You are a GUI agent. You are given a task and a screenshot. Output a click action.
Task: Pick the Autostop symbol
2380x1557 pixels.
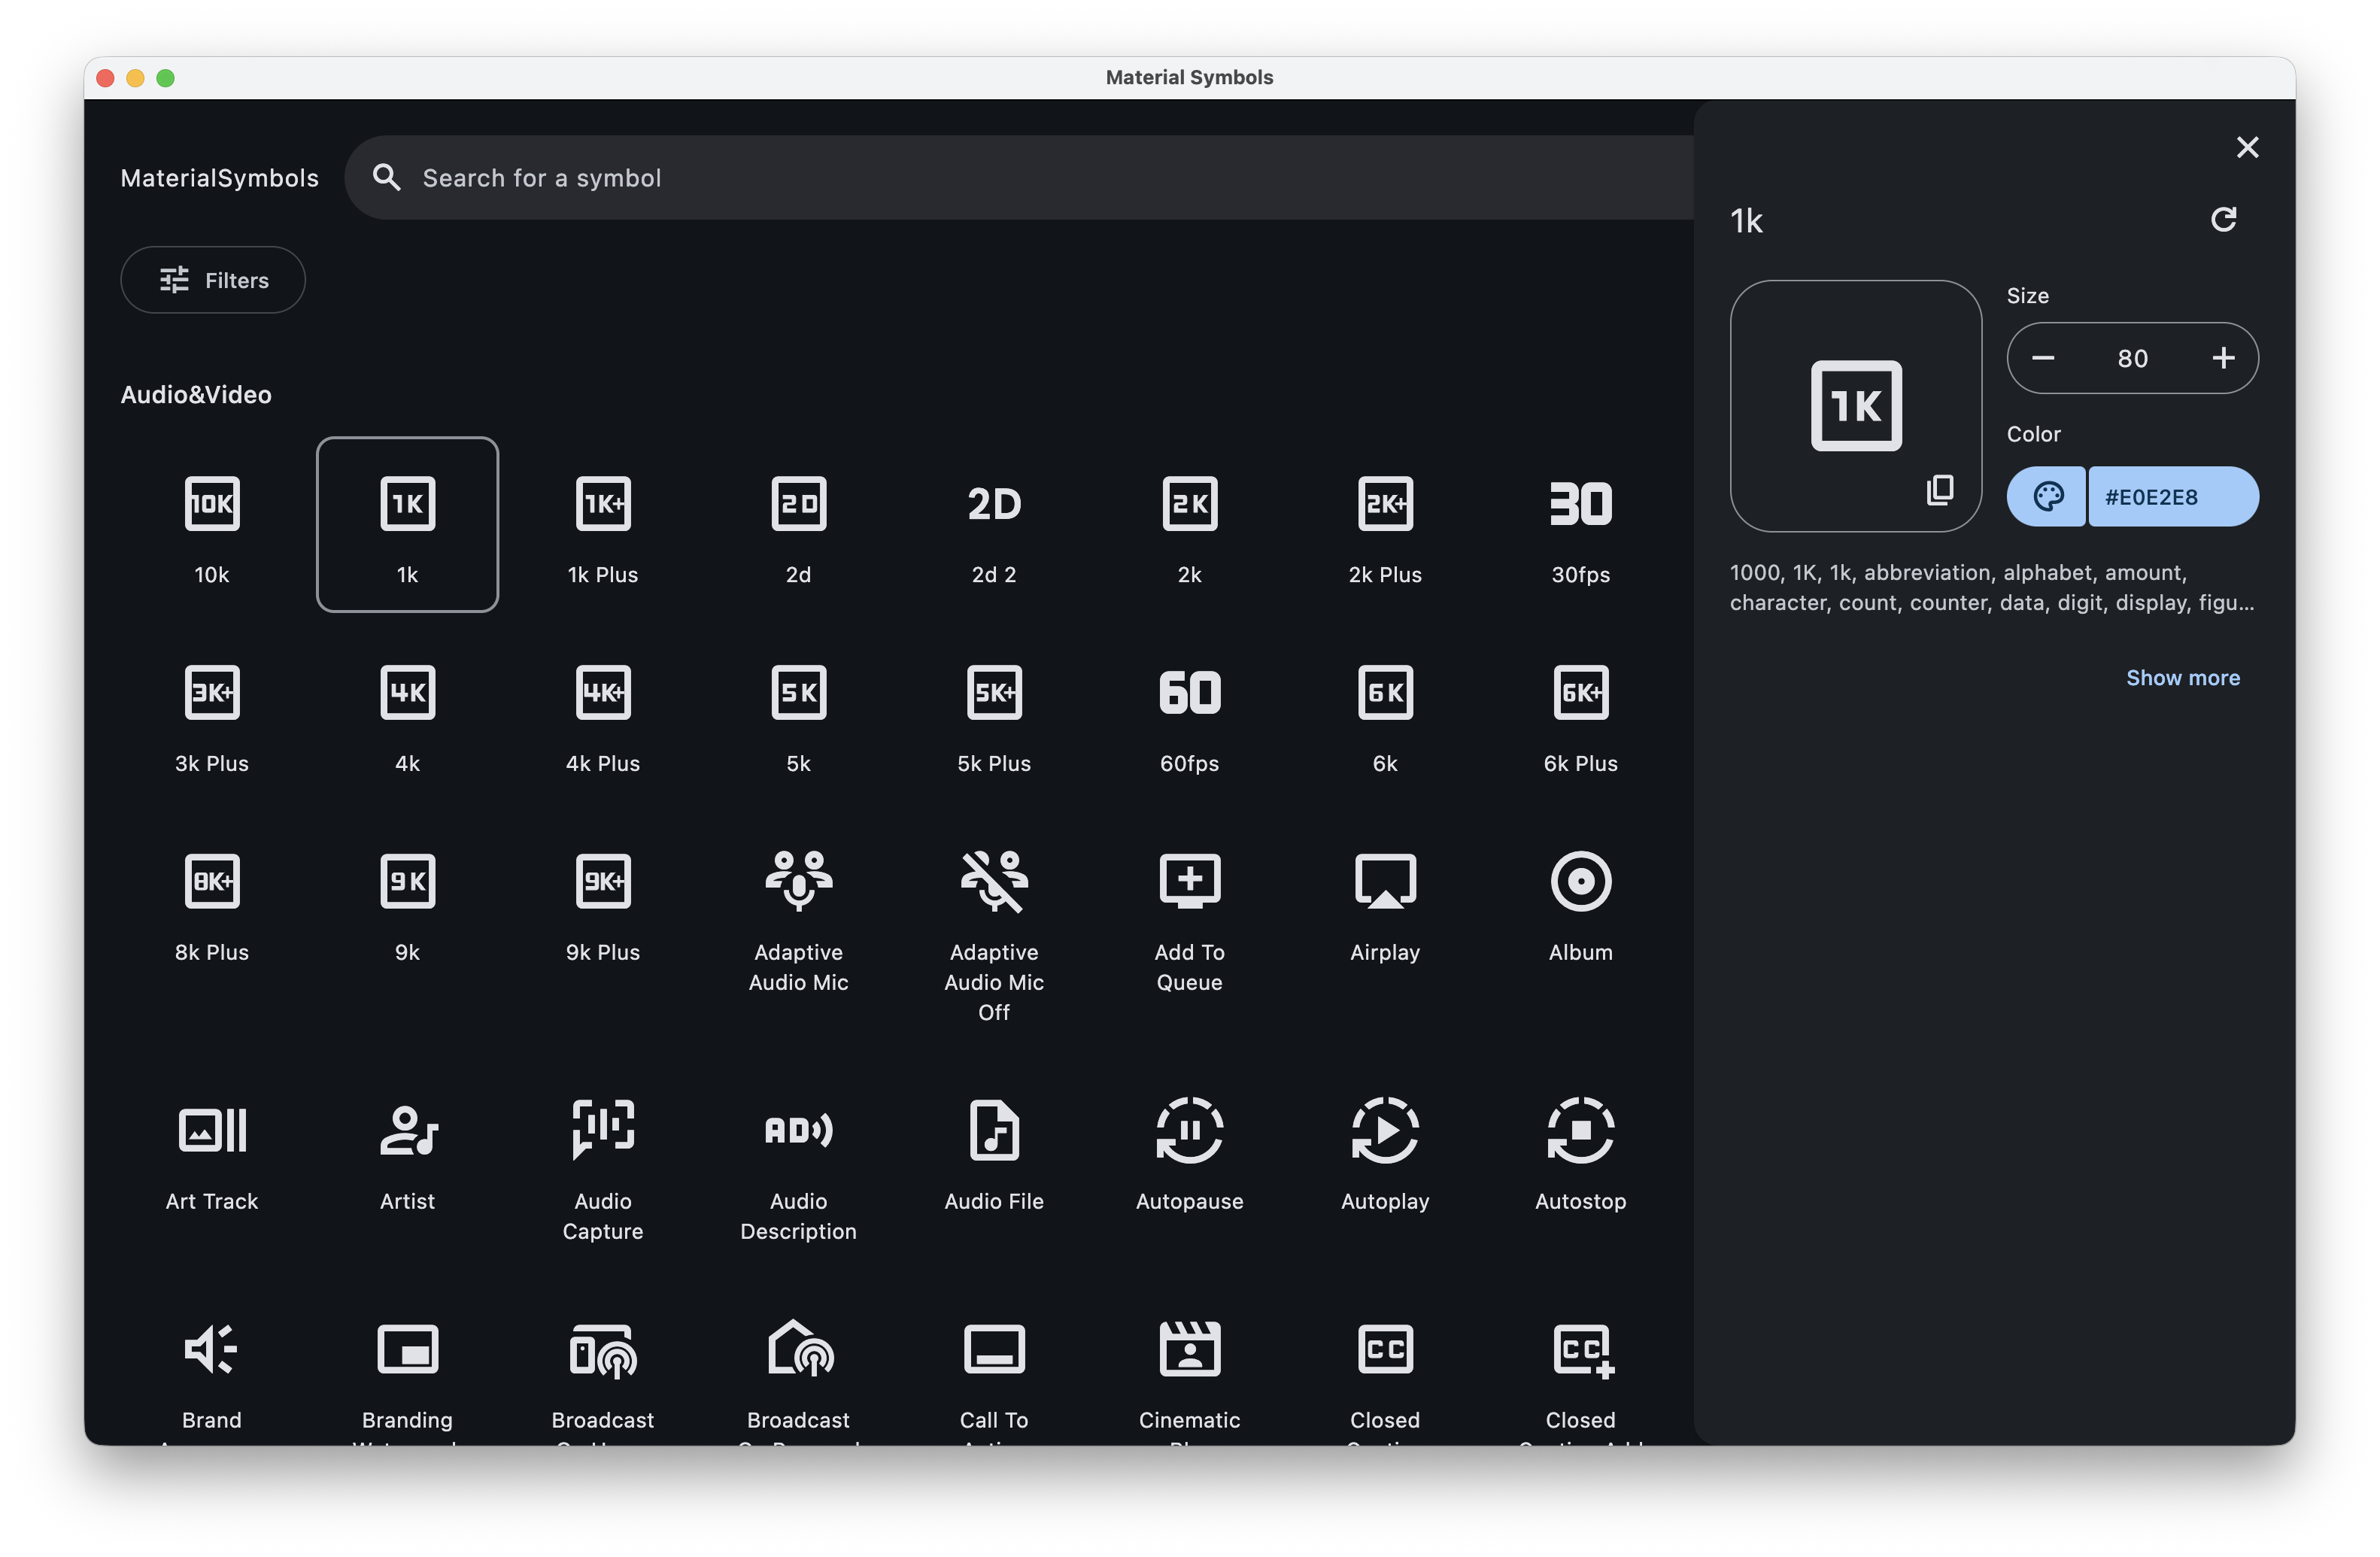pyautogui.click(x=1580, y=1152)
